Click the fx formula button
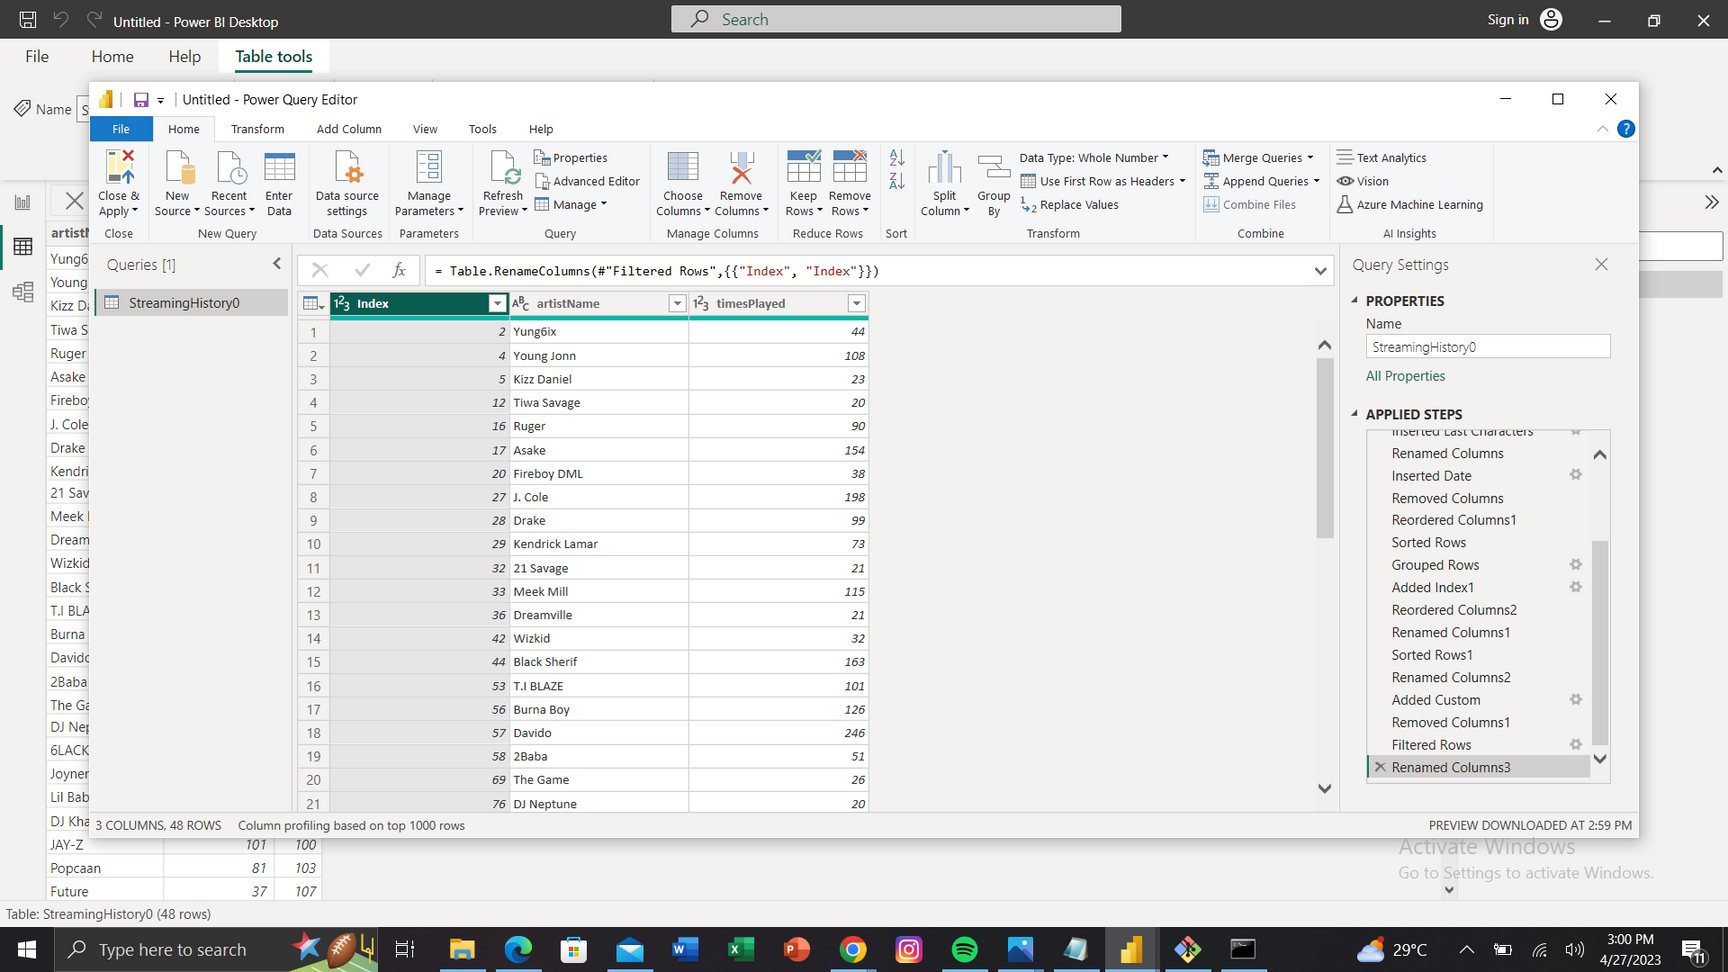1728x972 pixels. [x=399, y=270]
